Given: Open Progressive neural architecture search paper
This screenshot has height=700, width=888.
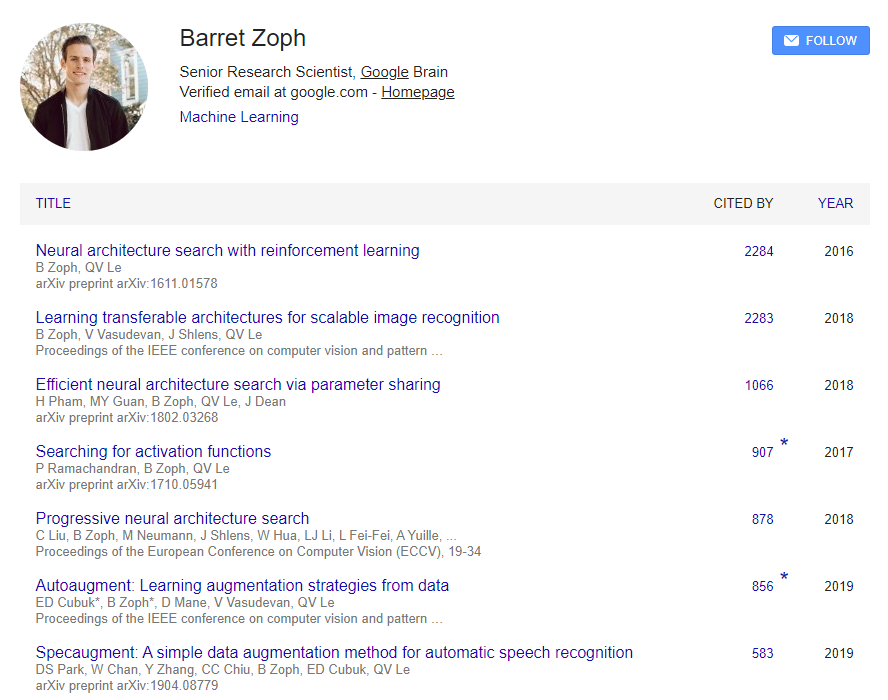Looking at the screenshot, I should click(x=172, y=518).
